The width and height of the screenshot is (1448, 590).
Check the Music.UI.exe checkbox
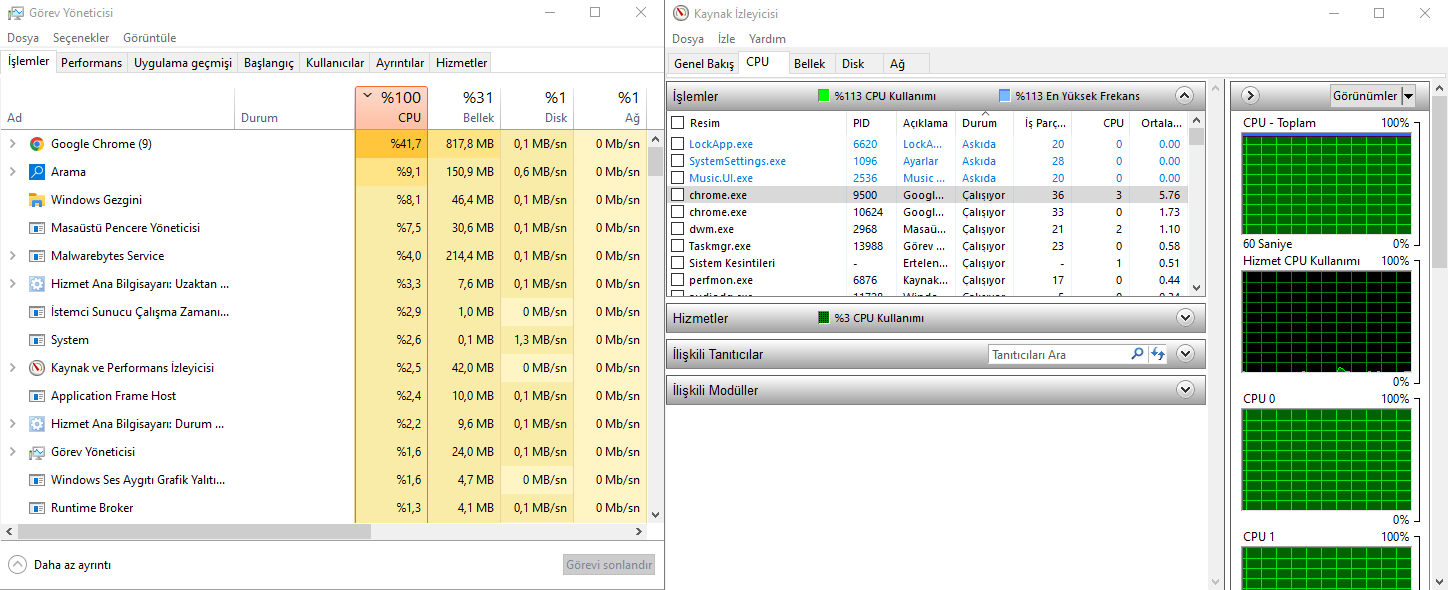(x=678, y=178)
